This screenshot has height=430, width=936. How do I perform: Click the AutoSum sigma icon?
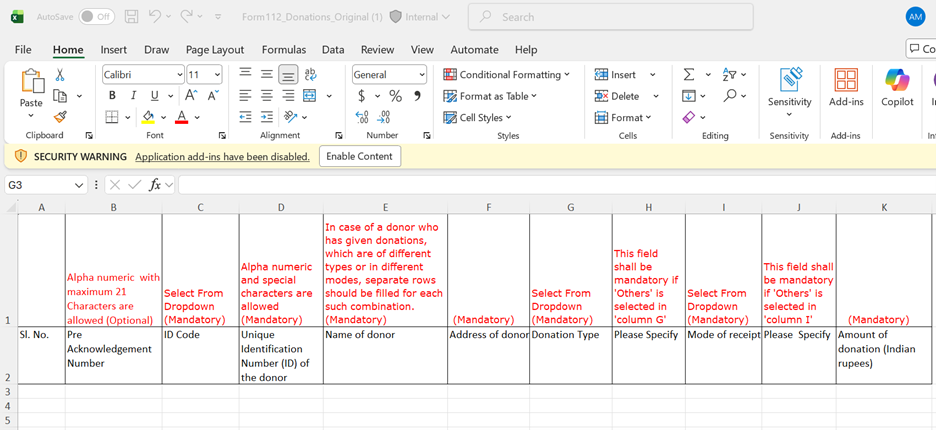[689, 75]
